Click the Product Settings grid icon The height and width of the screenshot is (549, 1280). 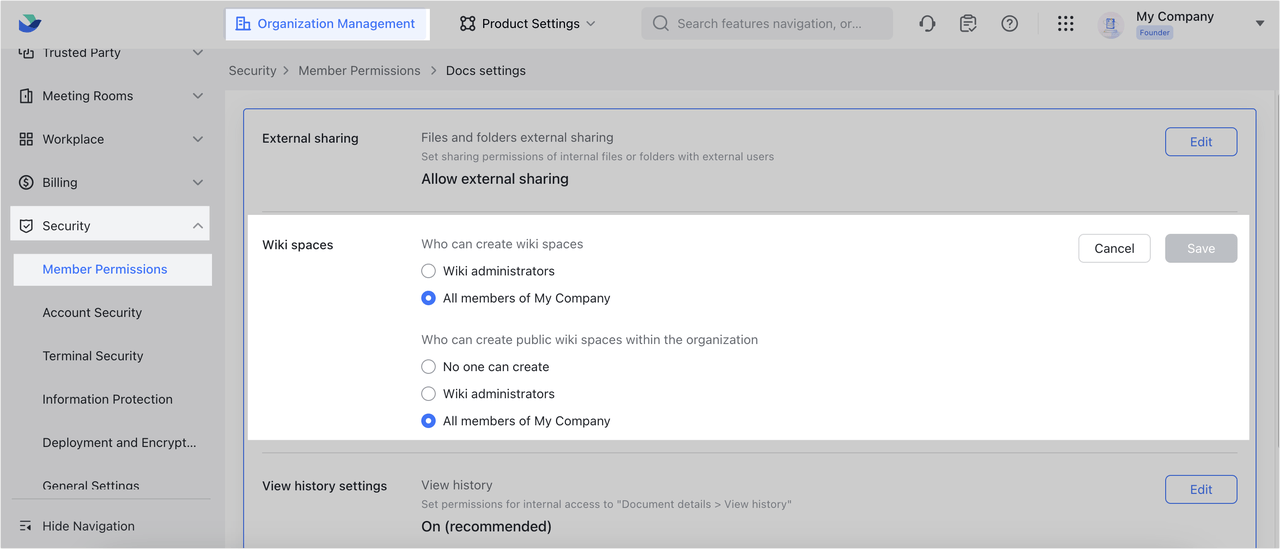click(467, 24)
